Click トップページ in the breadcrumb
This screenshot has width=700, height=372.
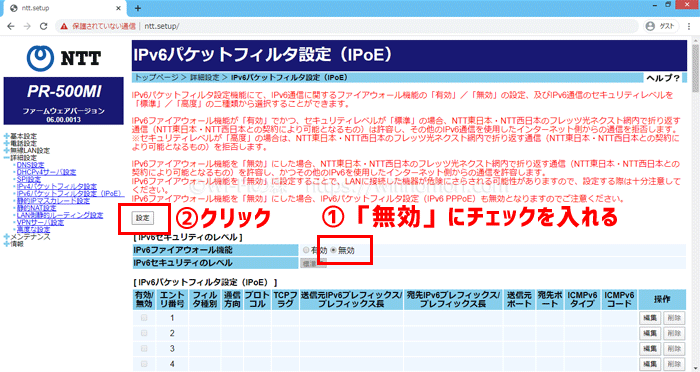(x=156, y=78)
